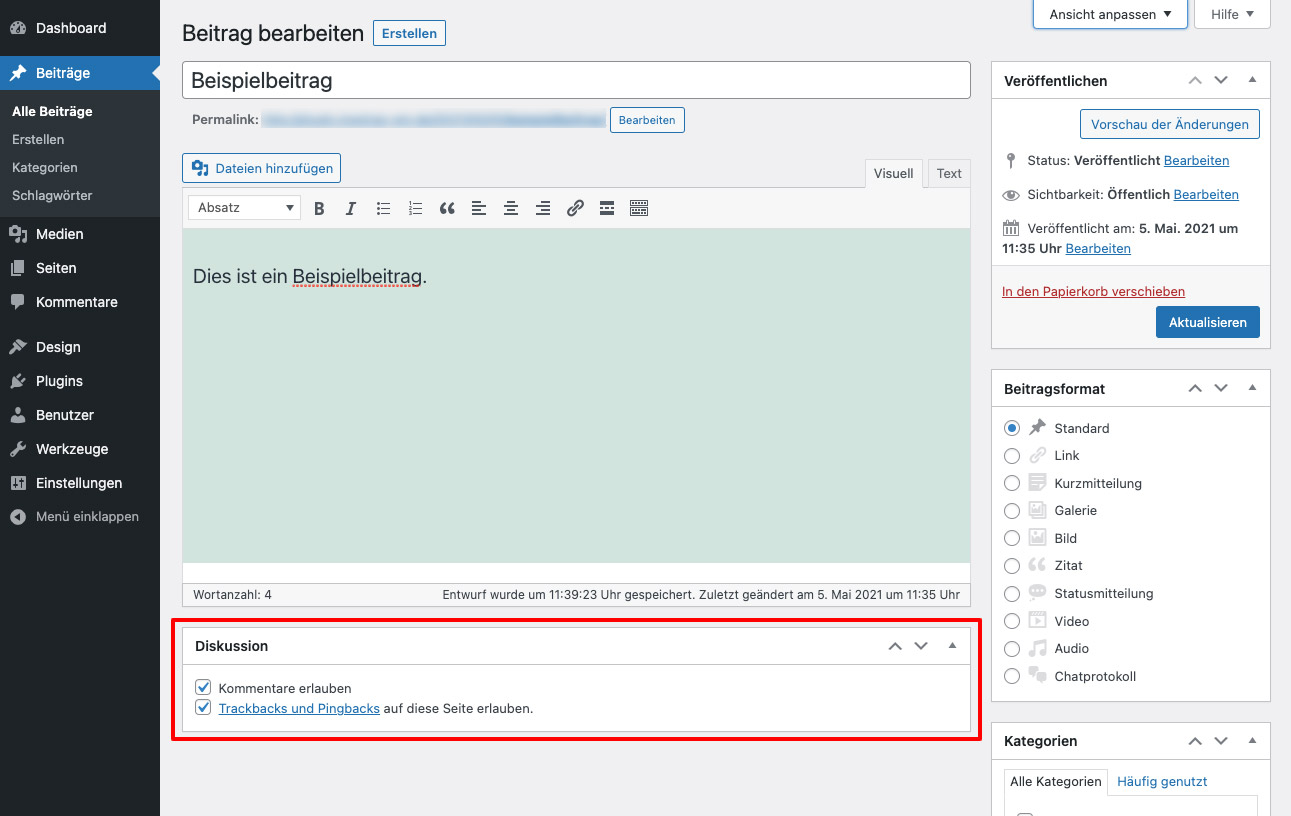Open the insert link tool
This screenshot has width=1291, height=816.
point(575,208)
